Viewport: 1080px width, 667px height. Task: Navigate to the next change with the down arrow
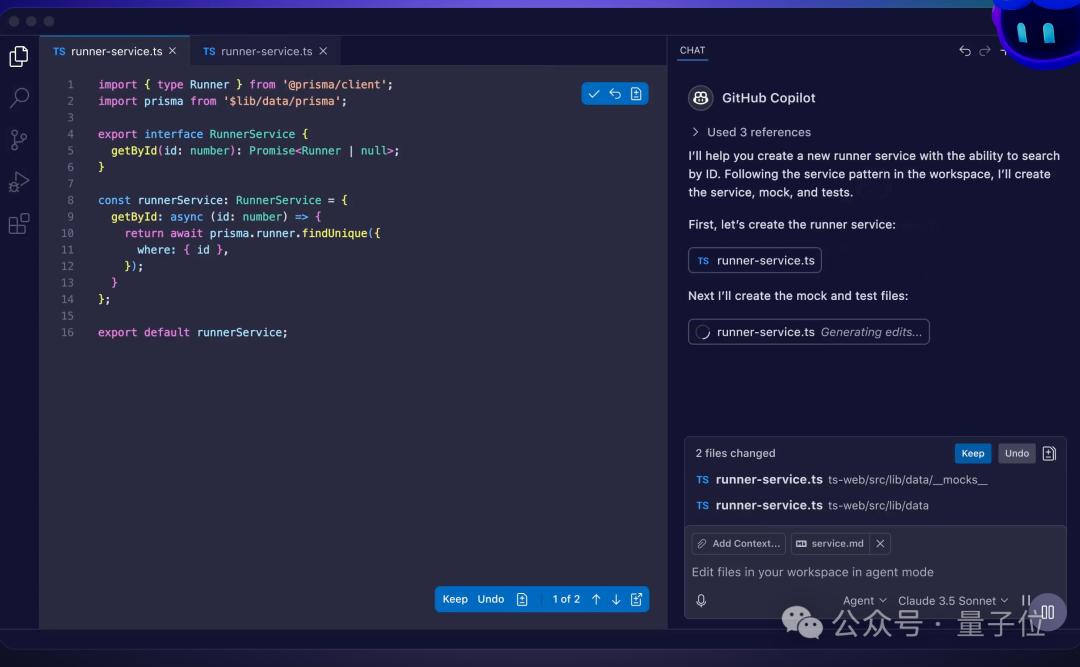617,599
